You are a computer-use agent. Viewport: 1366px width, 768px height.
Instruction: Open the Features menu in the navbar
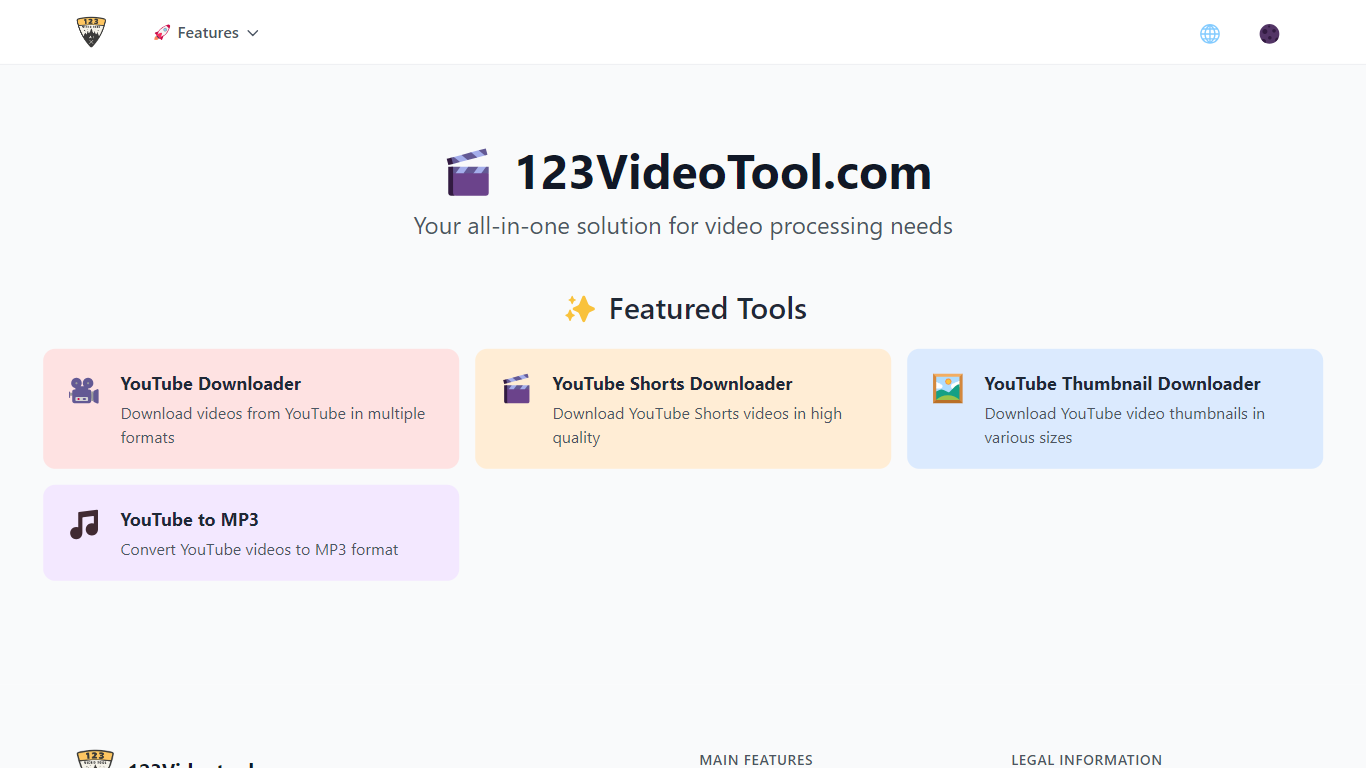pyautogui.click(x=207, y=32)
